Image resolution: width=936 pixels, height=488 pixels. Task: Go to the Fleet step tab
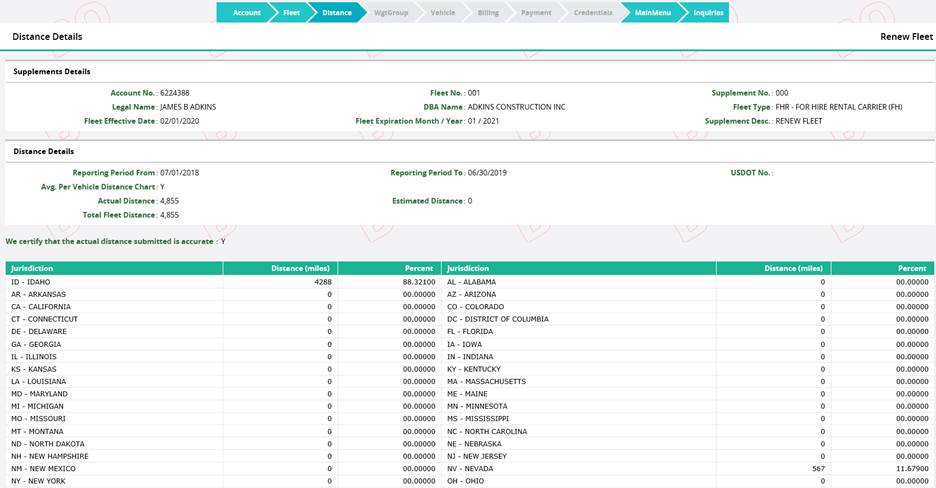click(x=291, y=13)
